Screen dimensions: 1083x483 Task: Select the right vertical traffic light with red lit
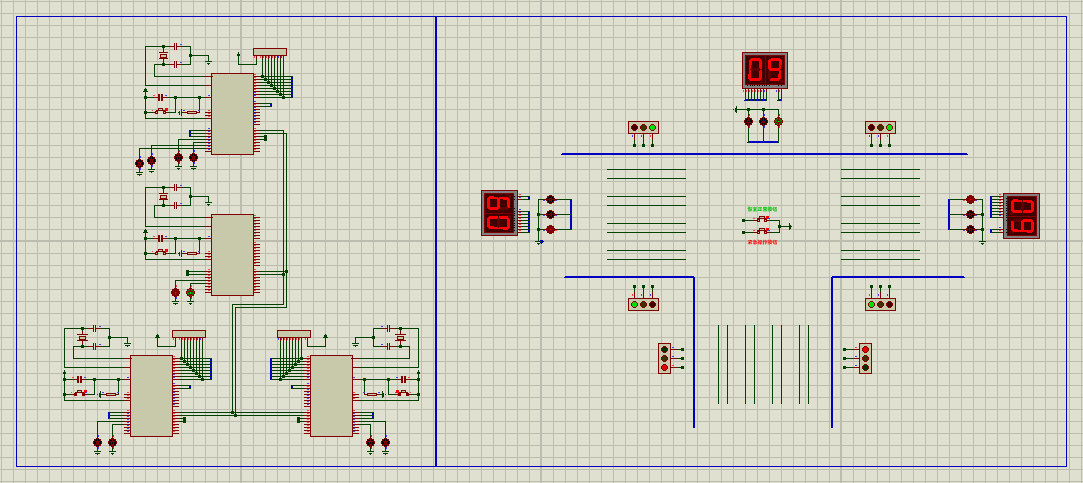[x=865, y=358]
